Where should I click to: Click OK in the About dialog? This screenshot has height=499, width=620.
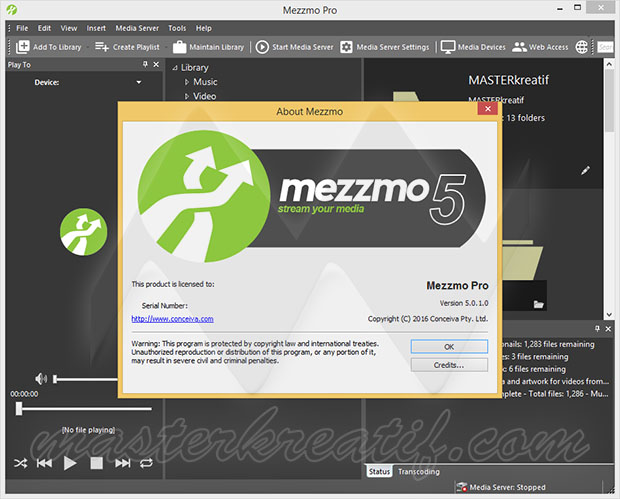click(449, 346)
